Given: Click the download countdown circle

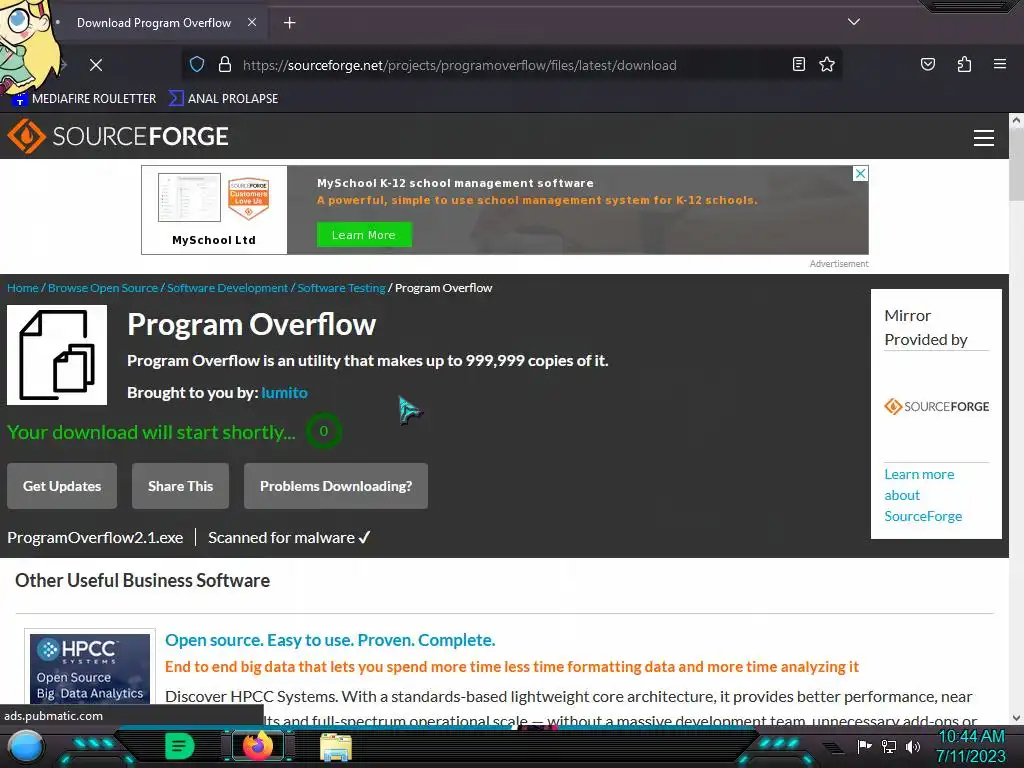Looking at the screenshot, I should pos(323,431).
